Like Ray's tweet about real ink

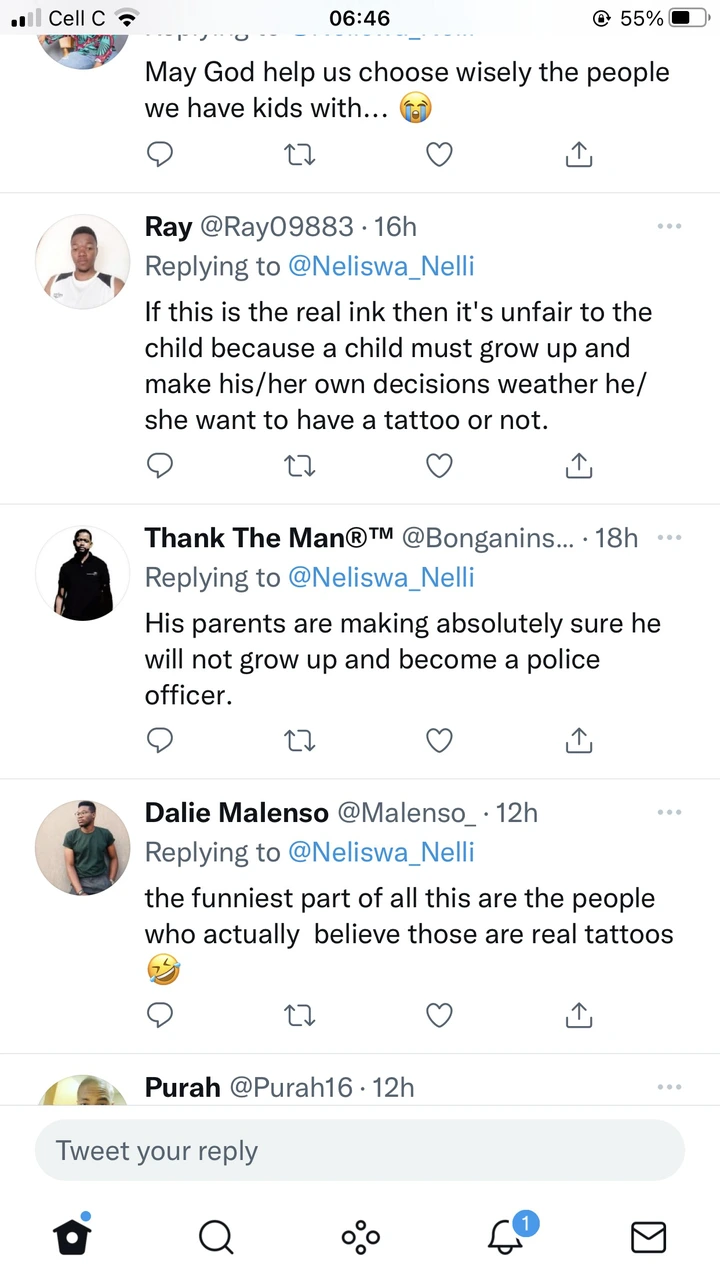[439, 466]
